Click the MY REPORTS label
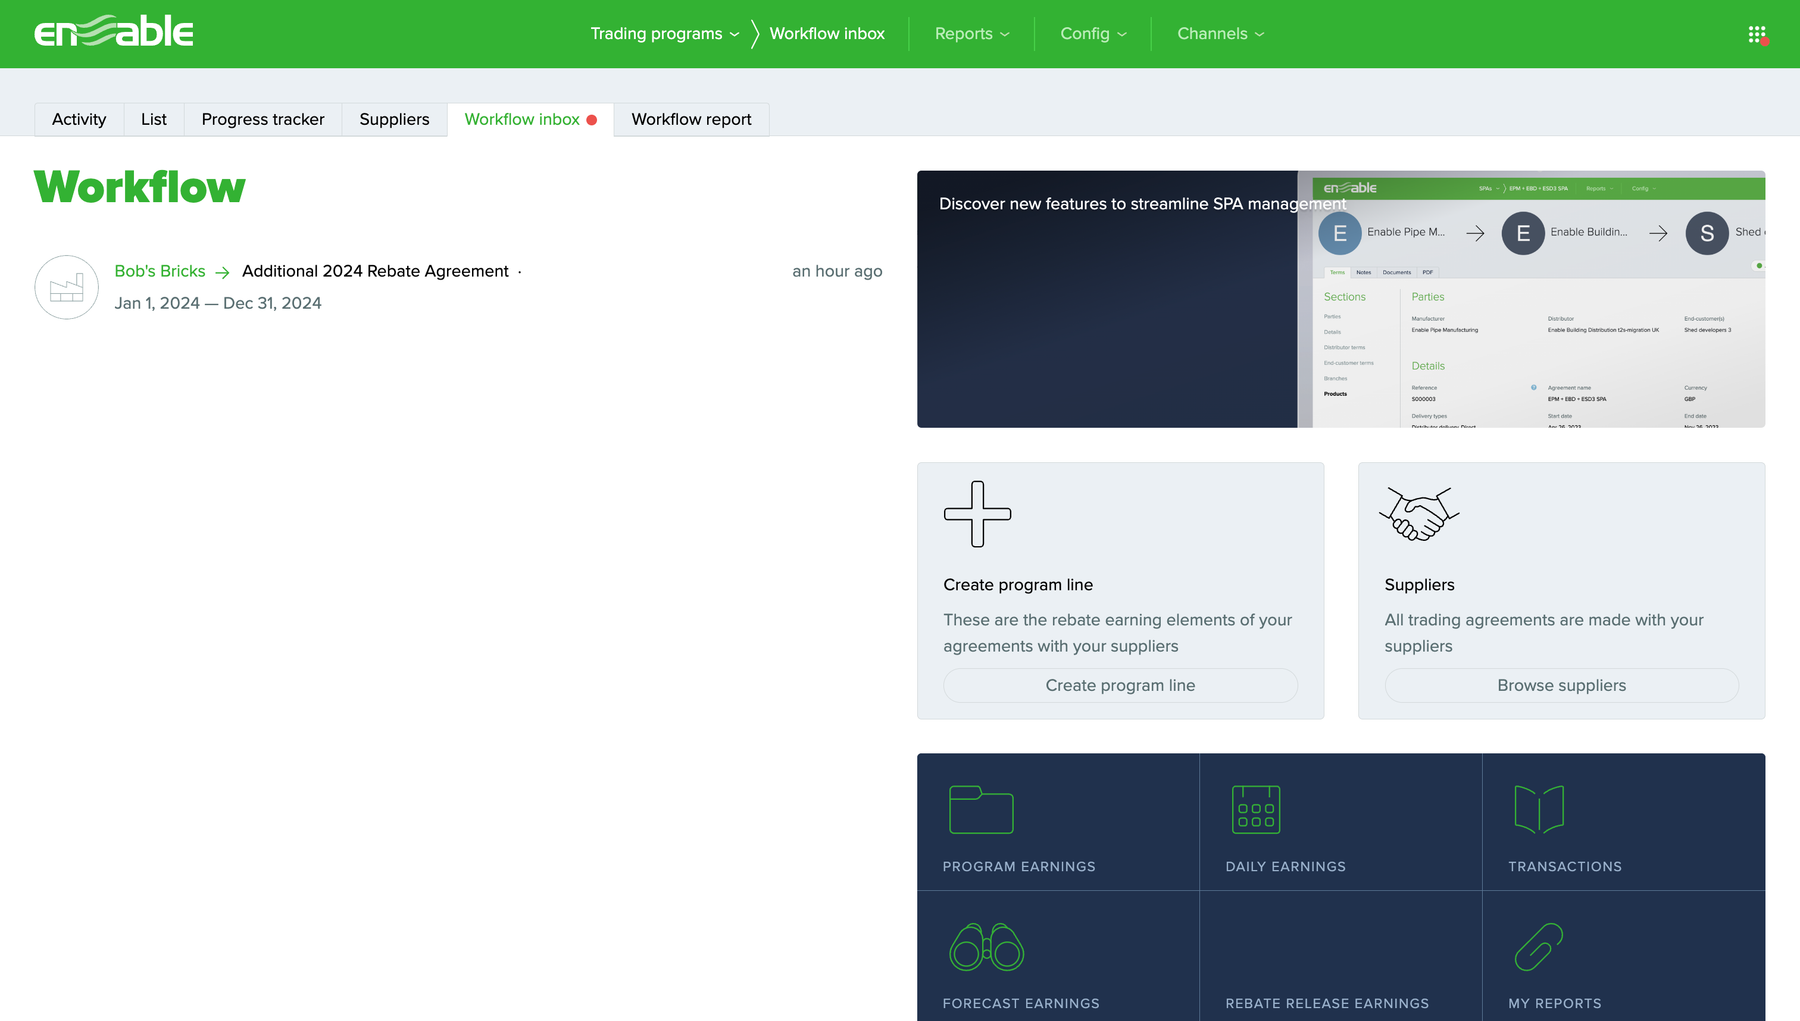The height and width of the screenshot is (1021, 1800). pos(1555,1003)
